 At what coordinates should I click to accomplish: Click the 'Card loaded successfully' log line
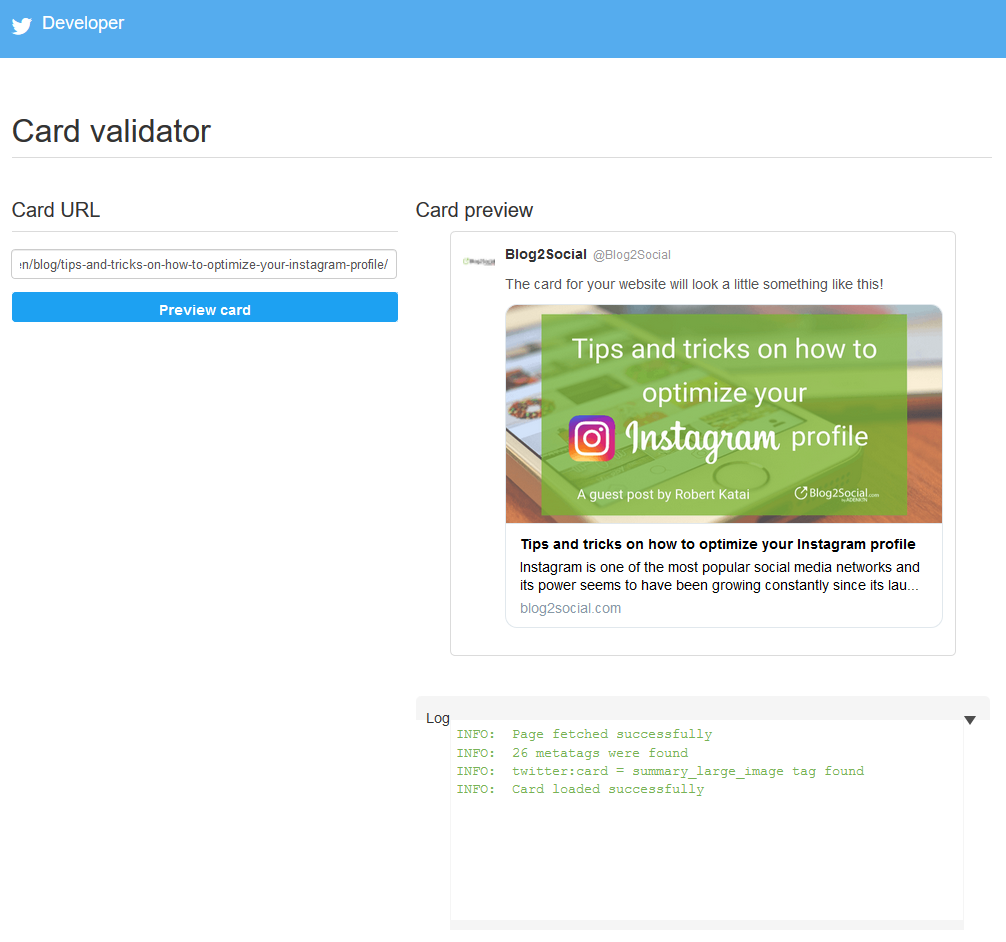(x=580, y=789)
